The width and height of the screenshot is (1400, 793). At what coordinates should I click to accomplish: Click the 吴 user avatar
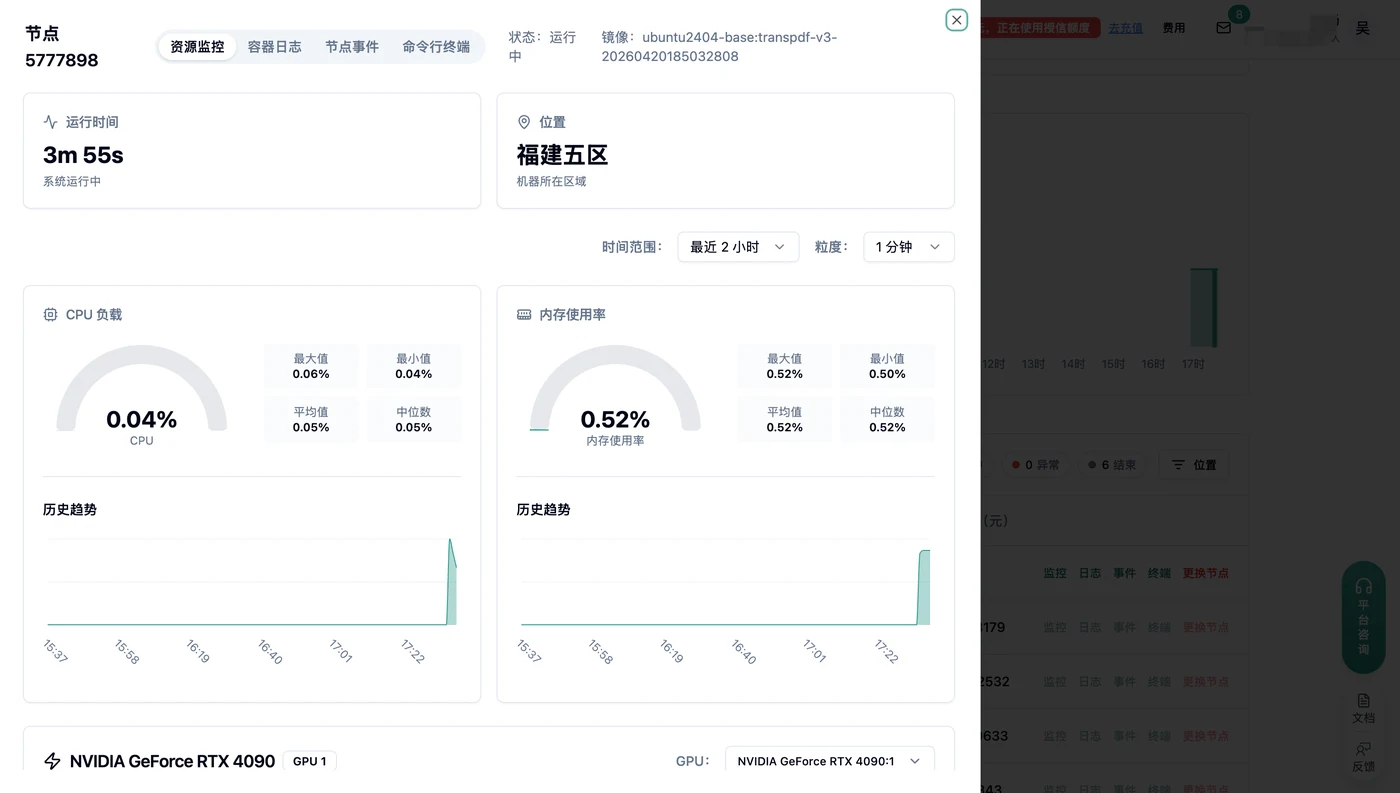pos(1362,28)
